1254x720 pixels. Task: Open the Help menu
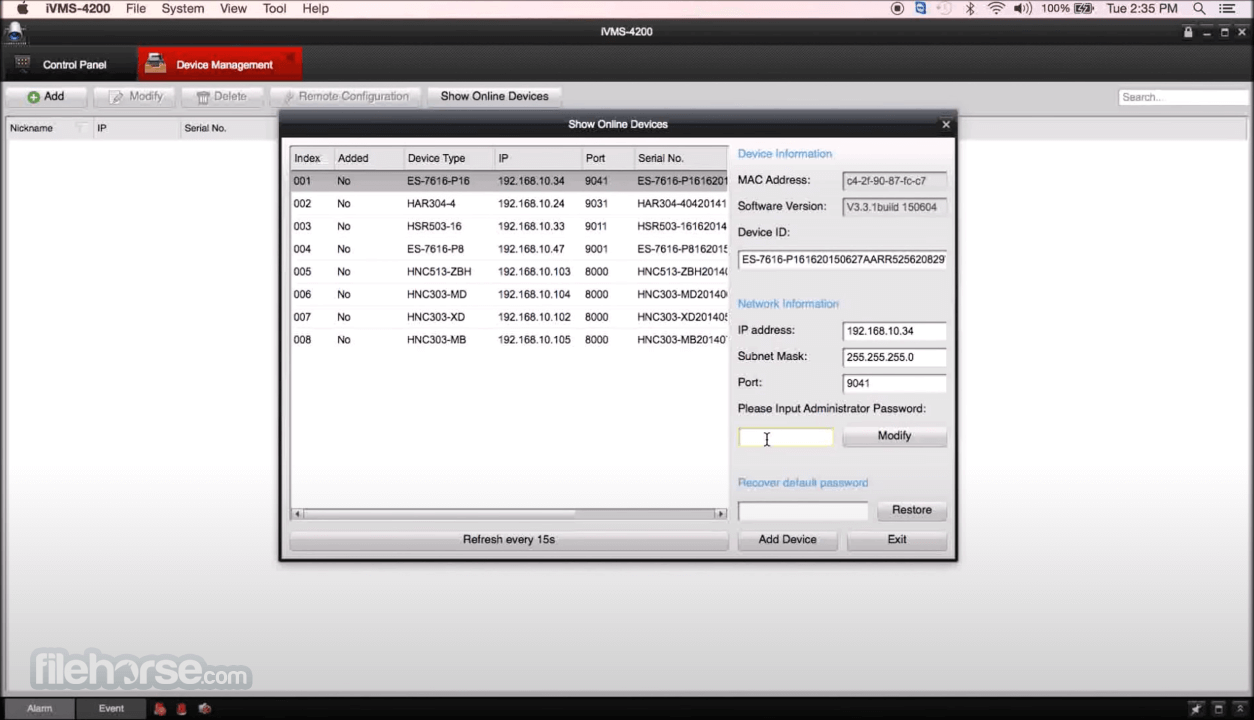point(315,8)
